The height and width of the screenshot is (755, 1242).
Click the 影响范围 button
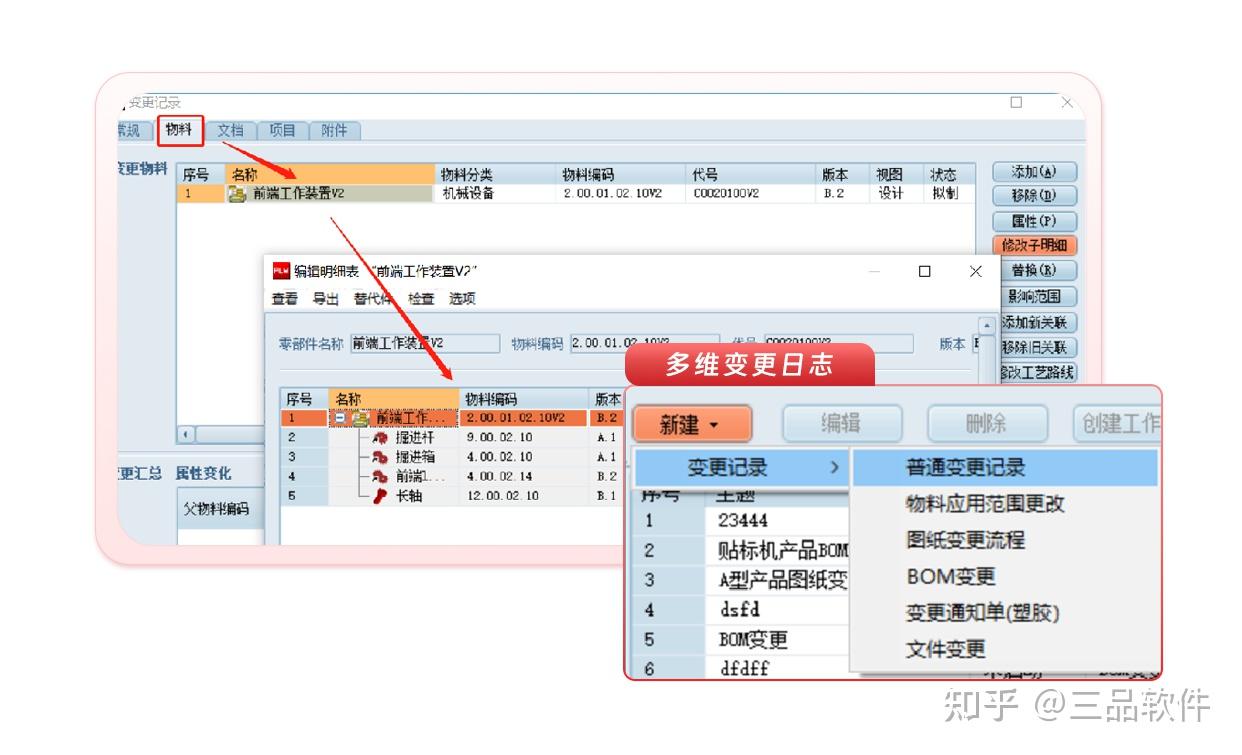1035,296
